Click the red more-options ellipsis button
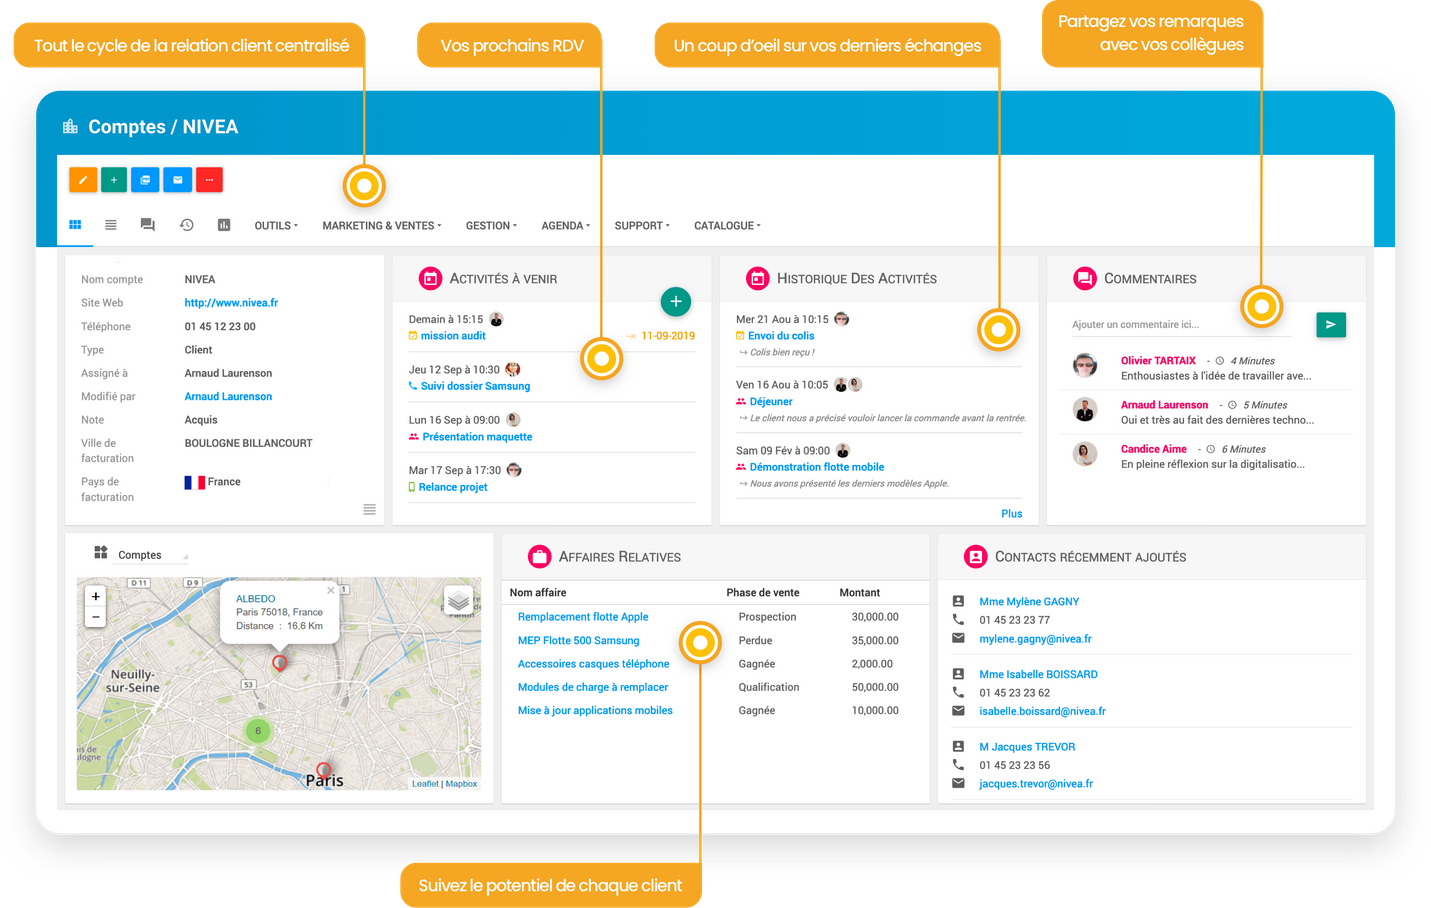 click(x=209, y=180)
